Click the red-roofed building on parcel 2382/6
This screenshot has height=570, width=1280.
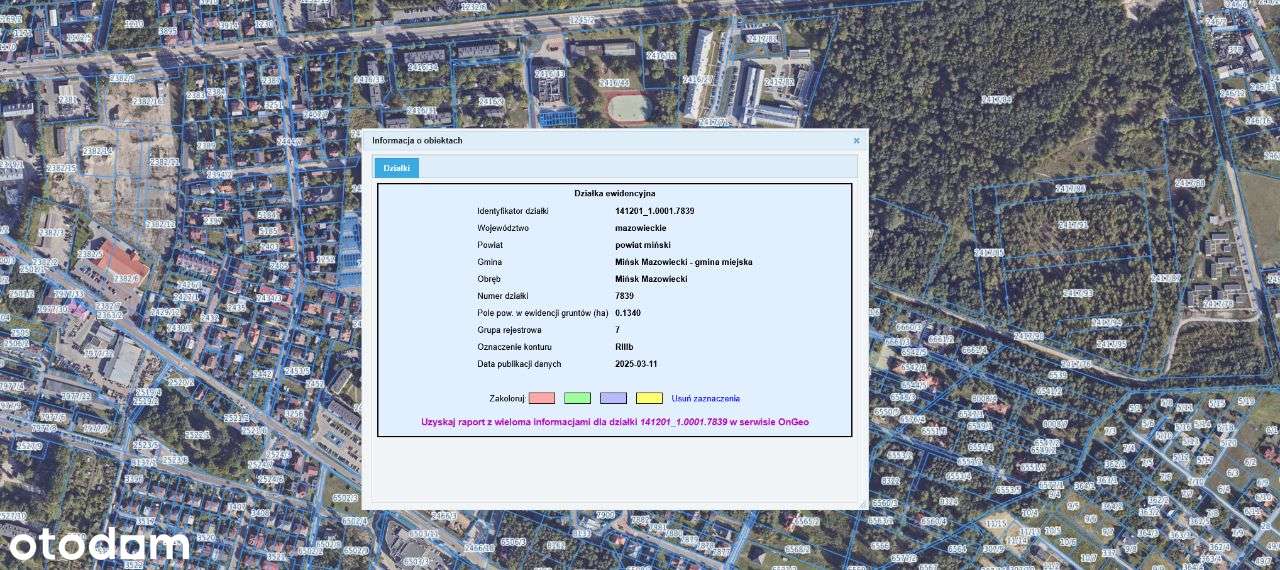point(122,262)
